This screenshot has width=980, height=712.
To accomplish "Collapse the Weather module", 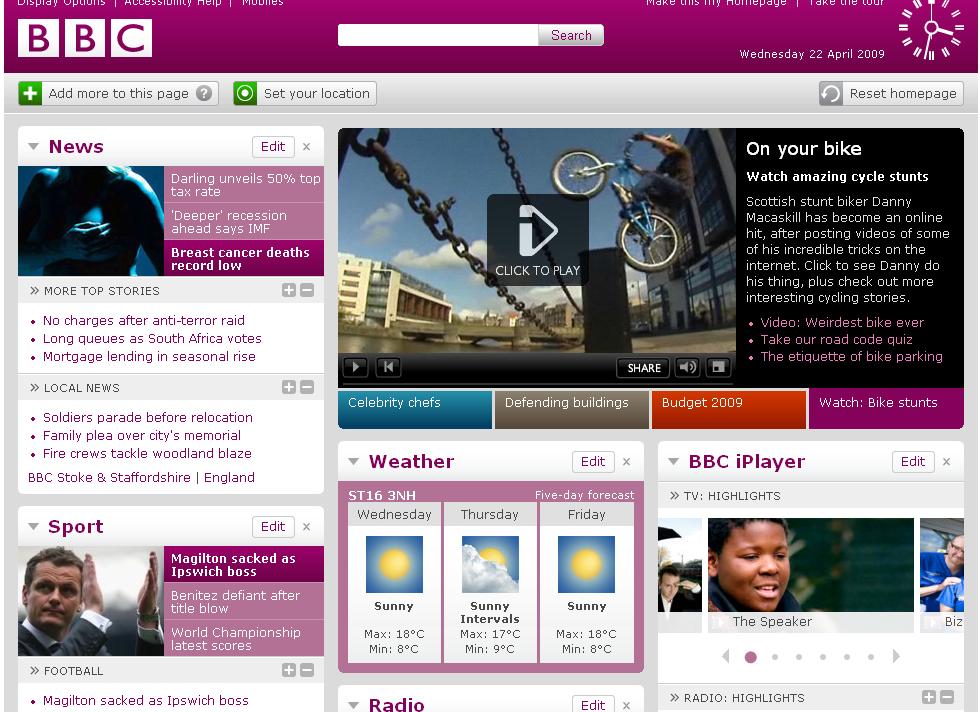I will [x=354, y=461].
